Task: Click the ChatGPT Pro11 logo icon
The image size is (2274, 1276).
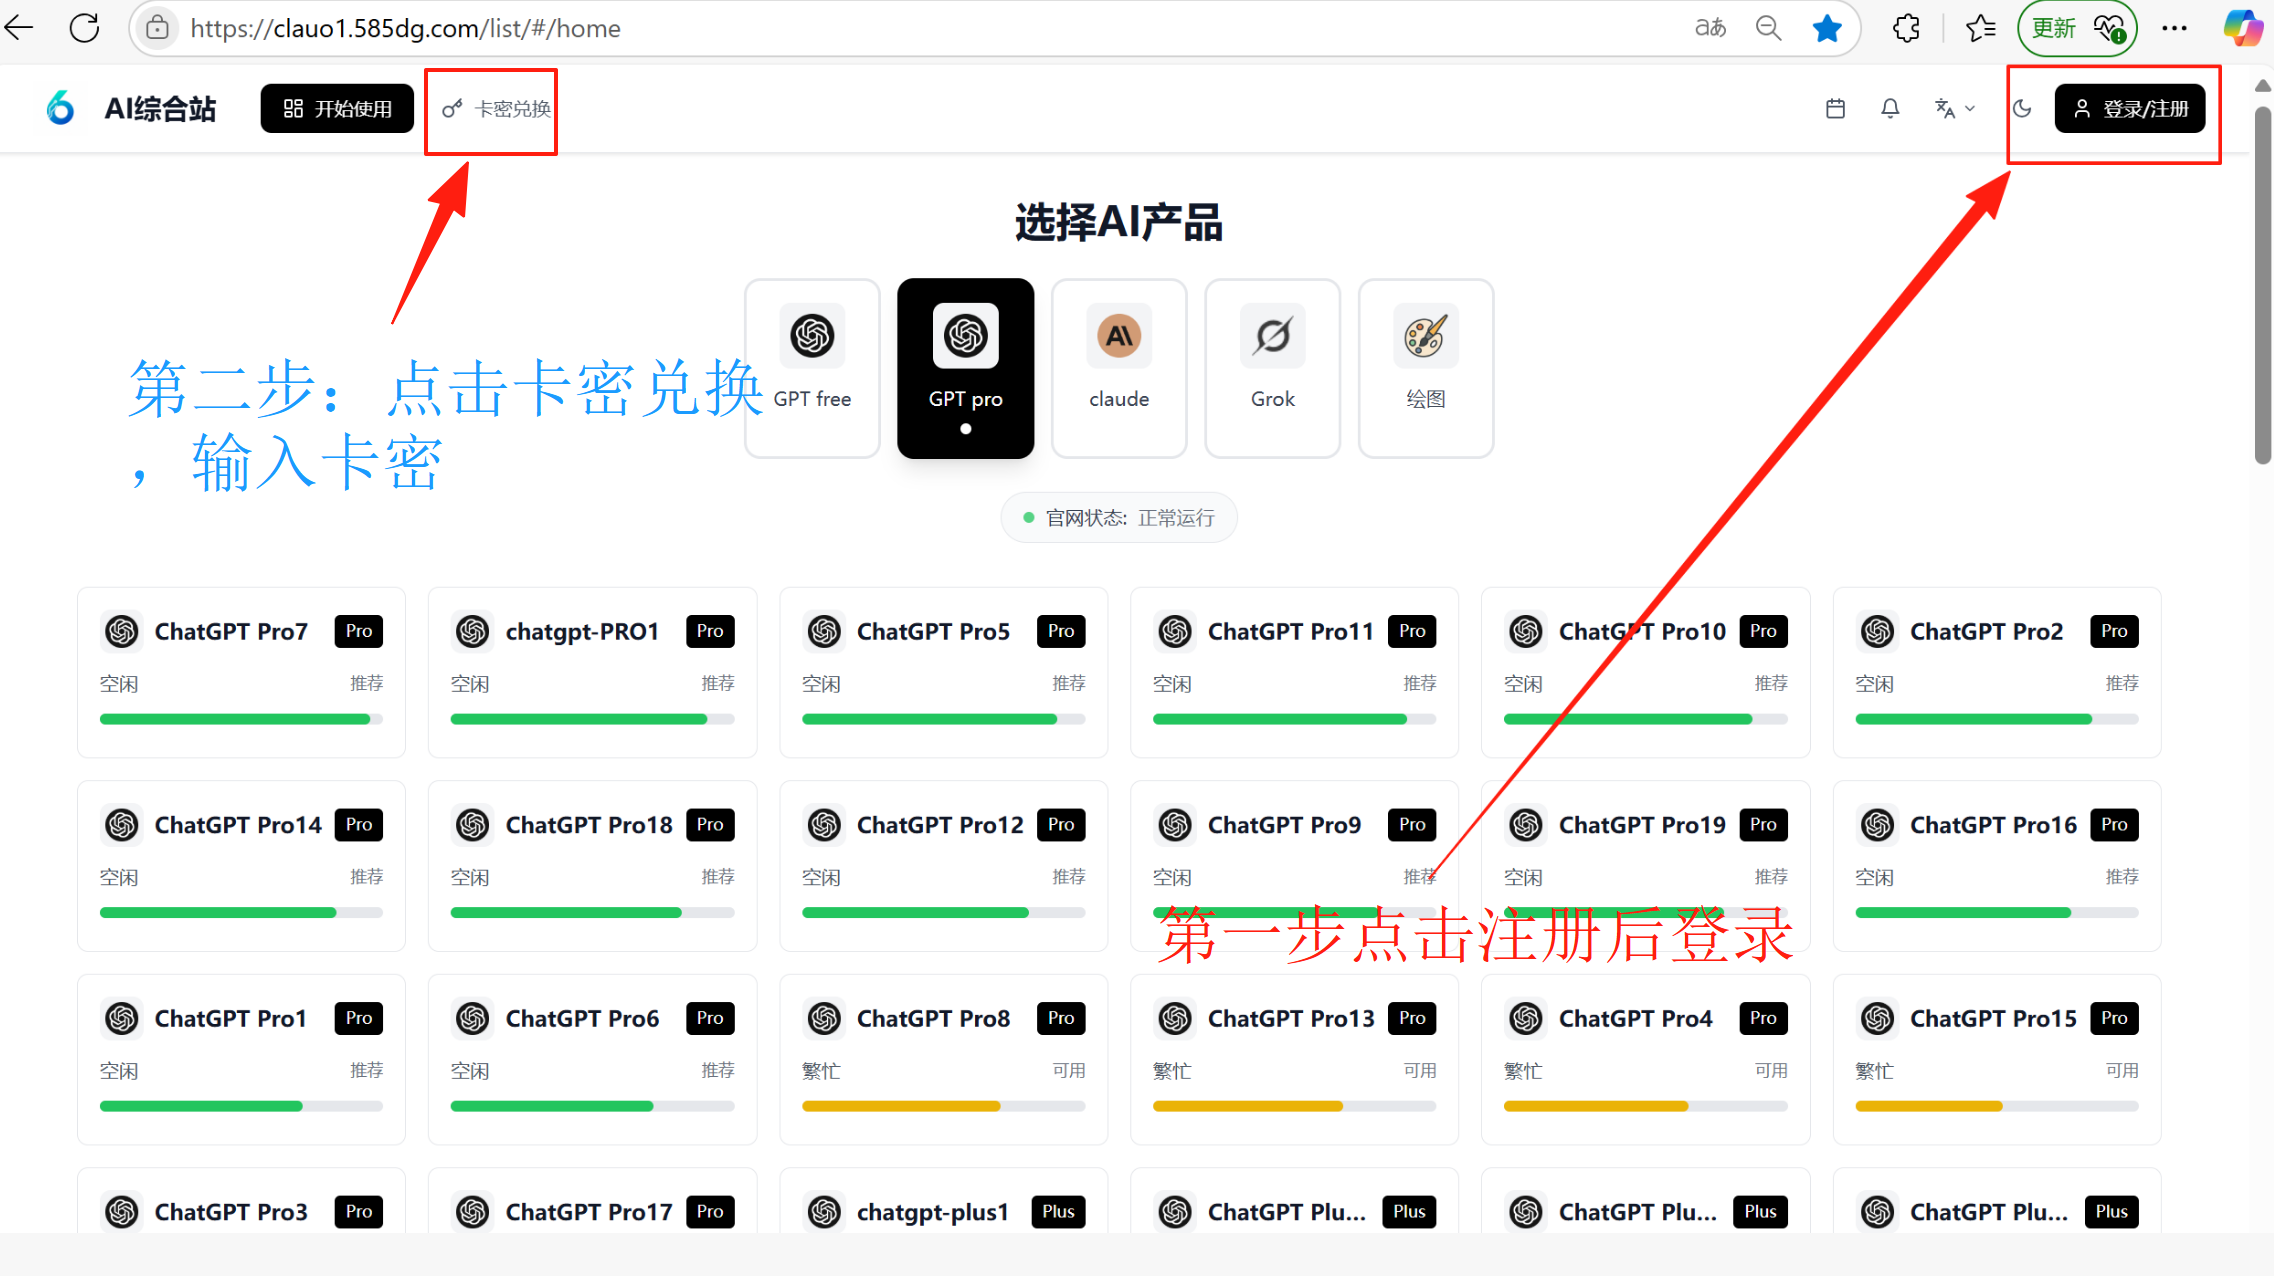Action: tap(1175, 631)
